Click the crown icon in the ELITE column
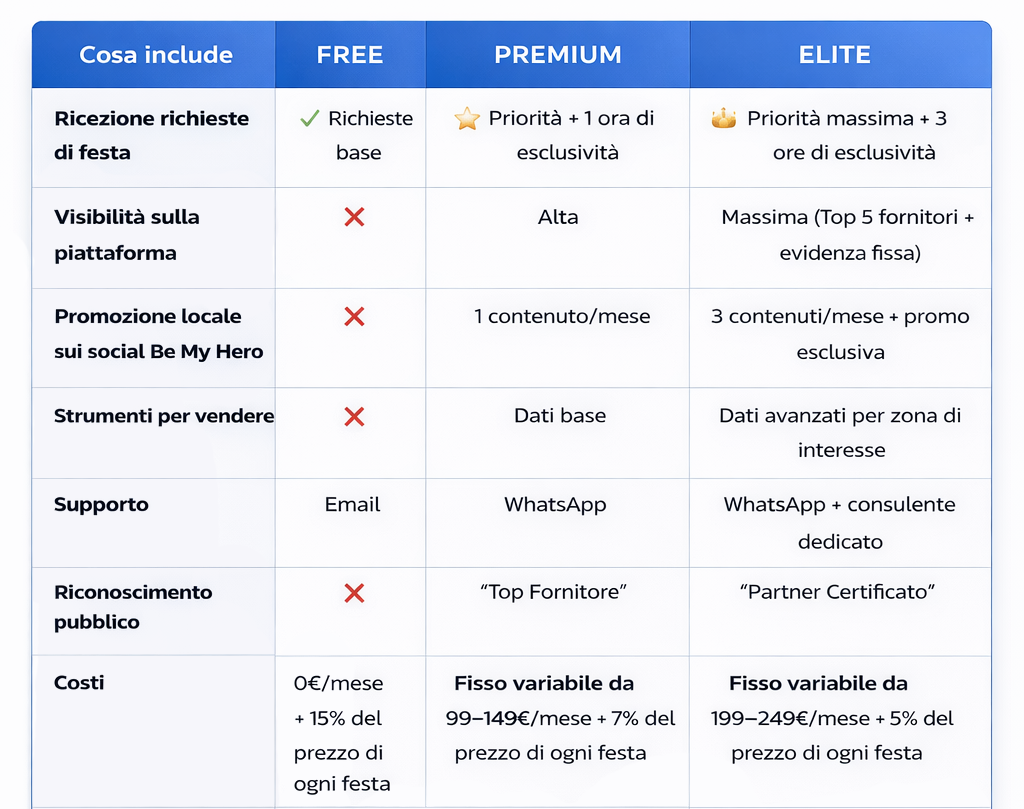The width and height of the screenshot is (1024, 809). 723,119
